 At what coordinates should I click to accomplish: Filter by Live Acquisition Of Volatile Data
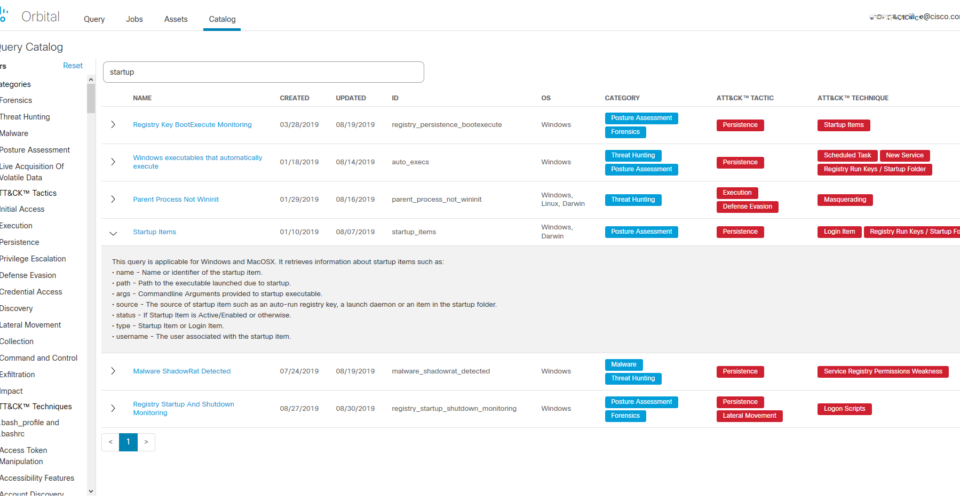coord(32,172)
